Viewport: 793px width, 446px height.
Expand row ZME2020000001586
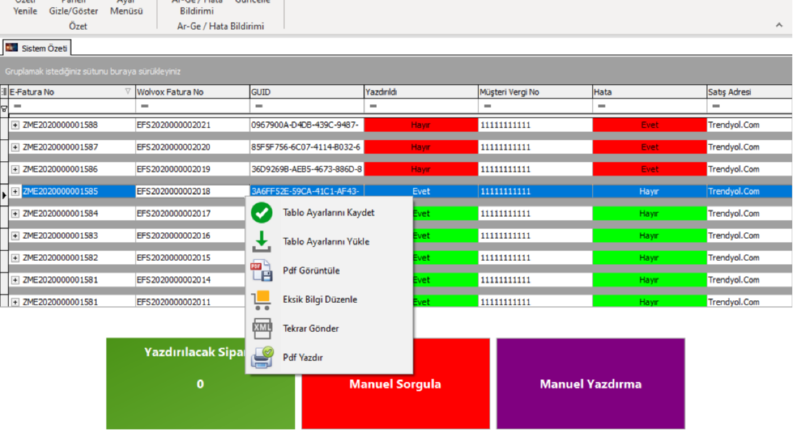[x=15, y=169]
